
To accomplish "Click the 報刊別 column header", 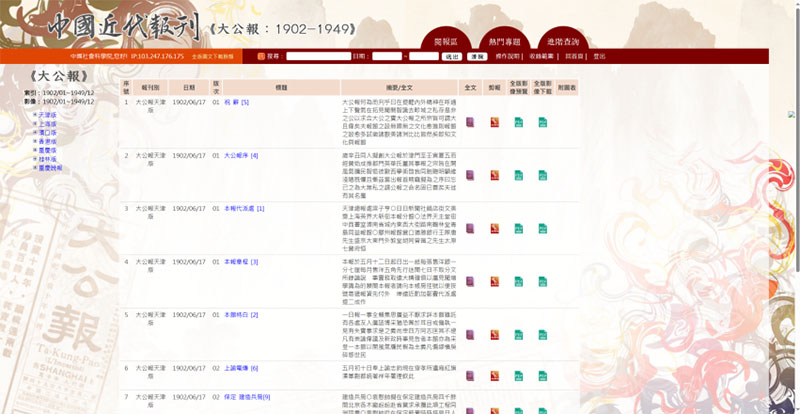I will point(151,87).
